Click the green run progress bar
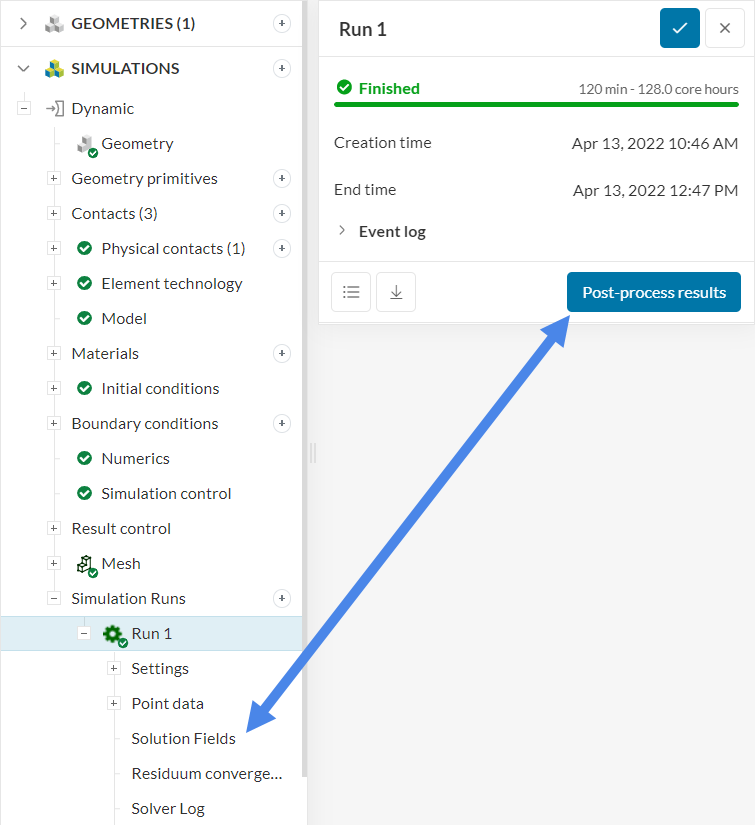This screenshot has height=825, width=755. pyautogui.click(x=536, y=104)
